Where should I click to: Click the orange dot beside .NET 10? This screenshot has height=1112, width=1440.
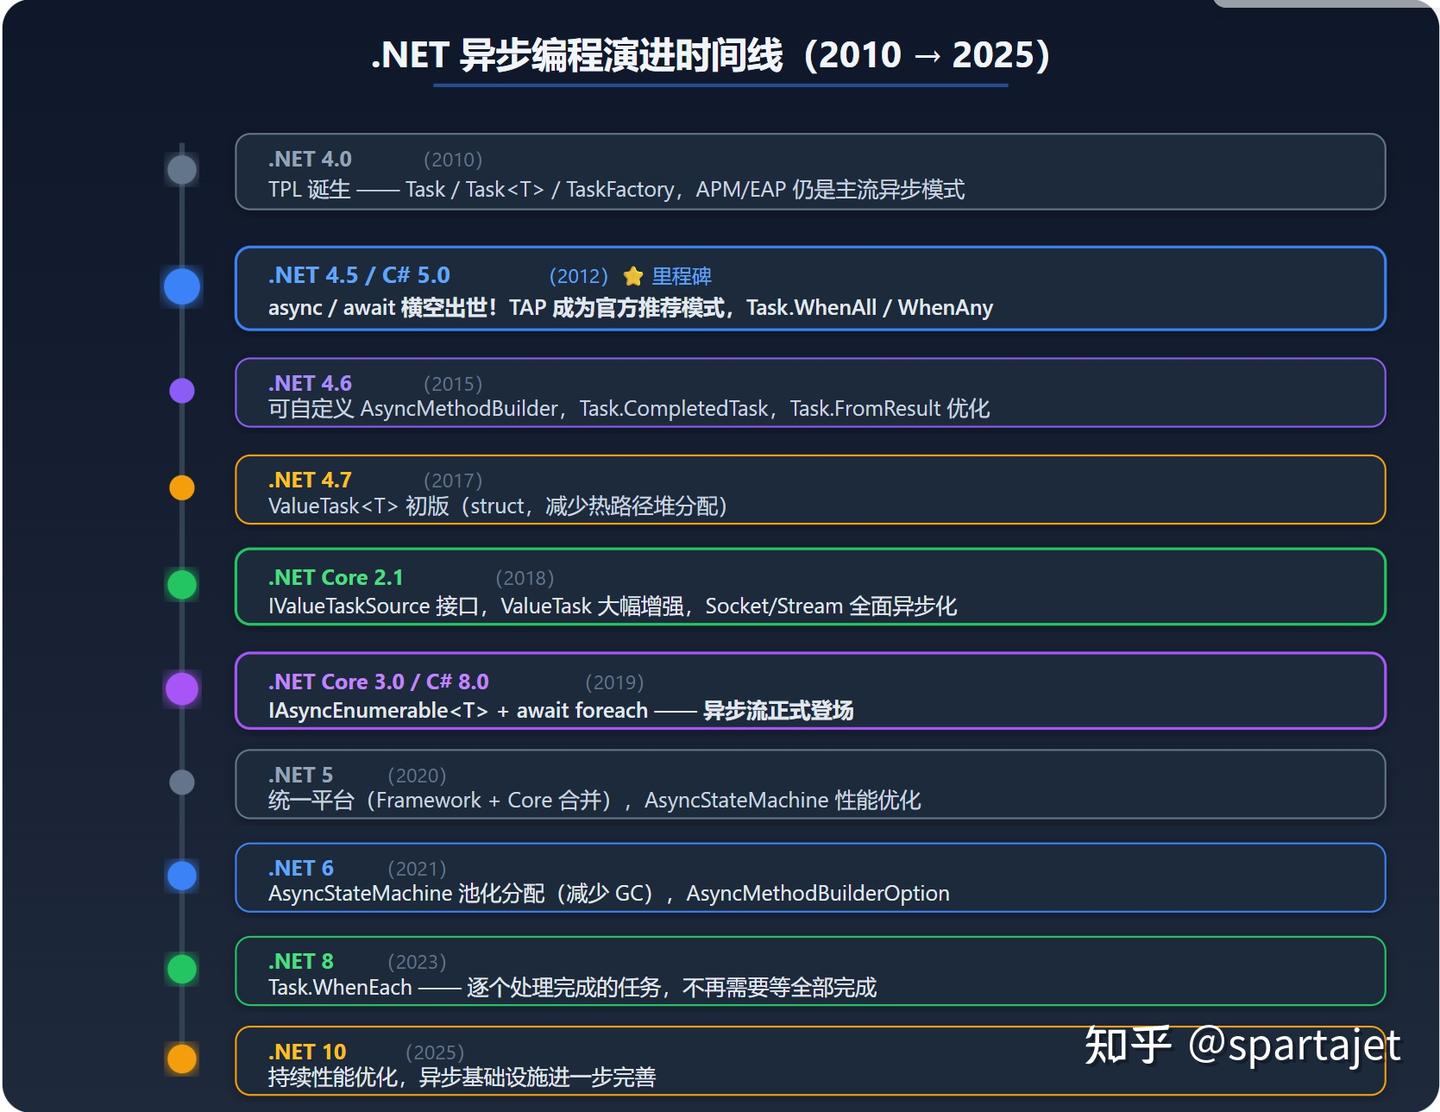182,1059
